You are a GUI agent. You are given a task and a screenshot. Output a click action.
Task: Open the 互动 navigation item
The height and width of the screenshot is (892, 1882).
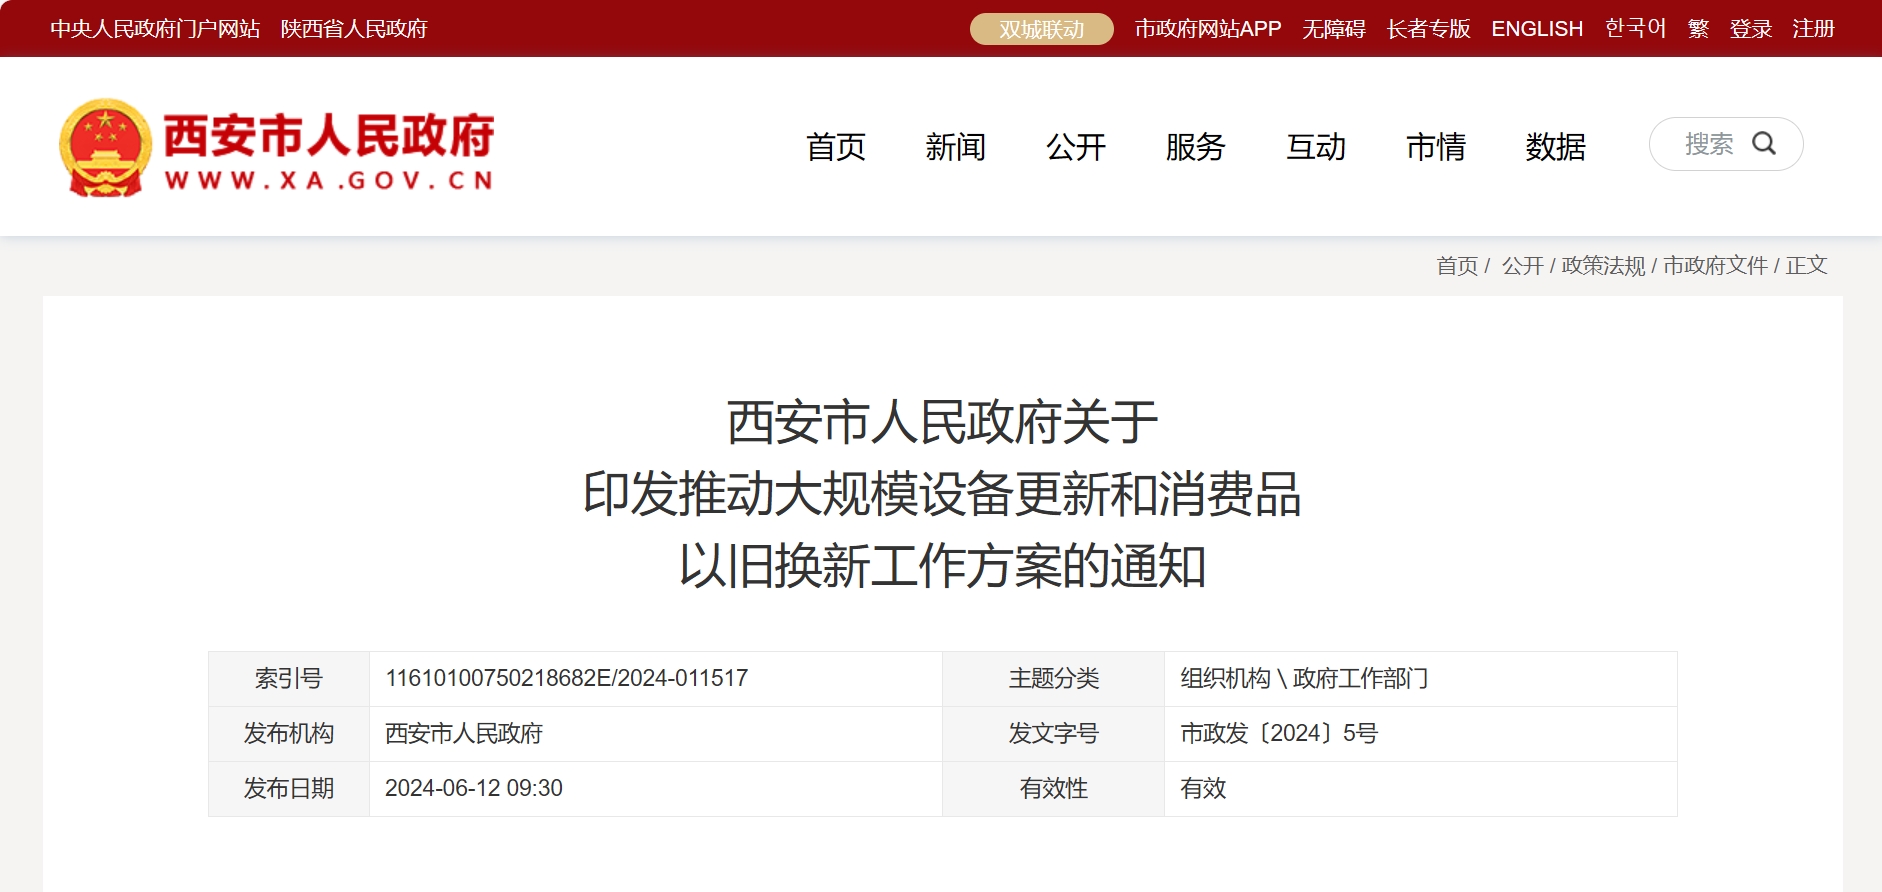[x=1316, y=147]
